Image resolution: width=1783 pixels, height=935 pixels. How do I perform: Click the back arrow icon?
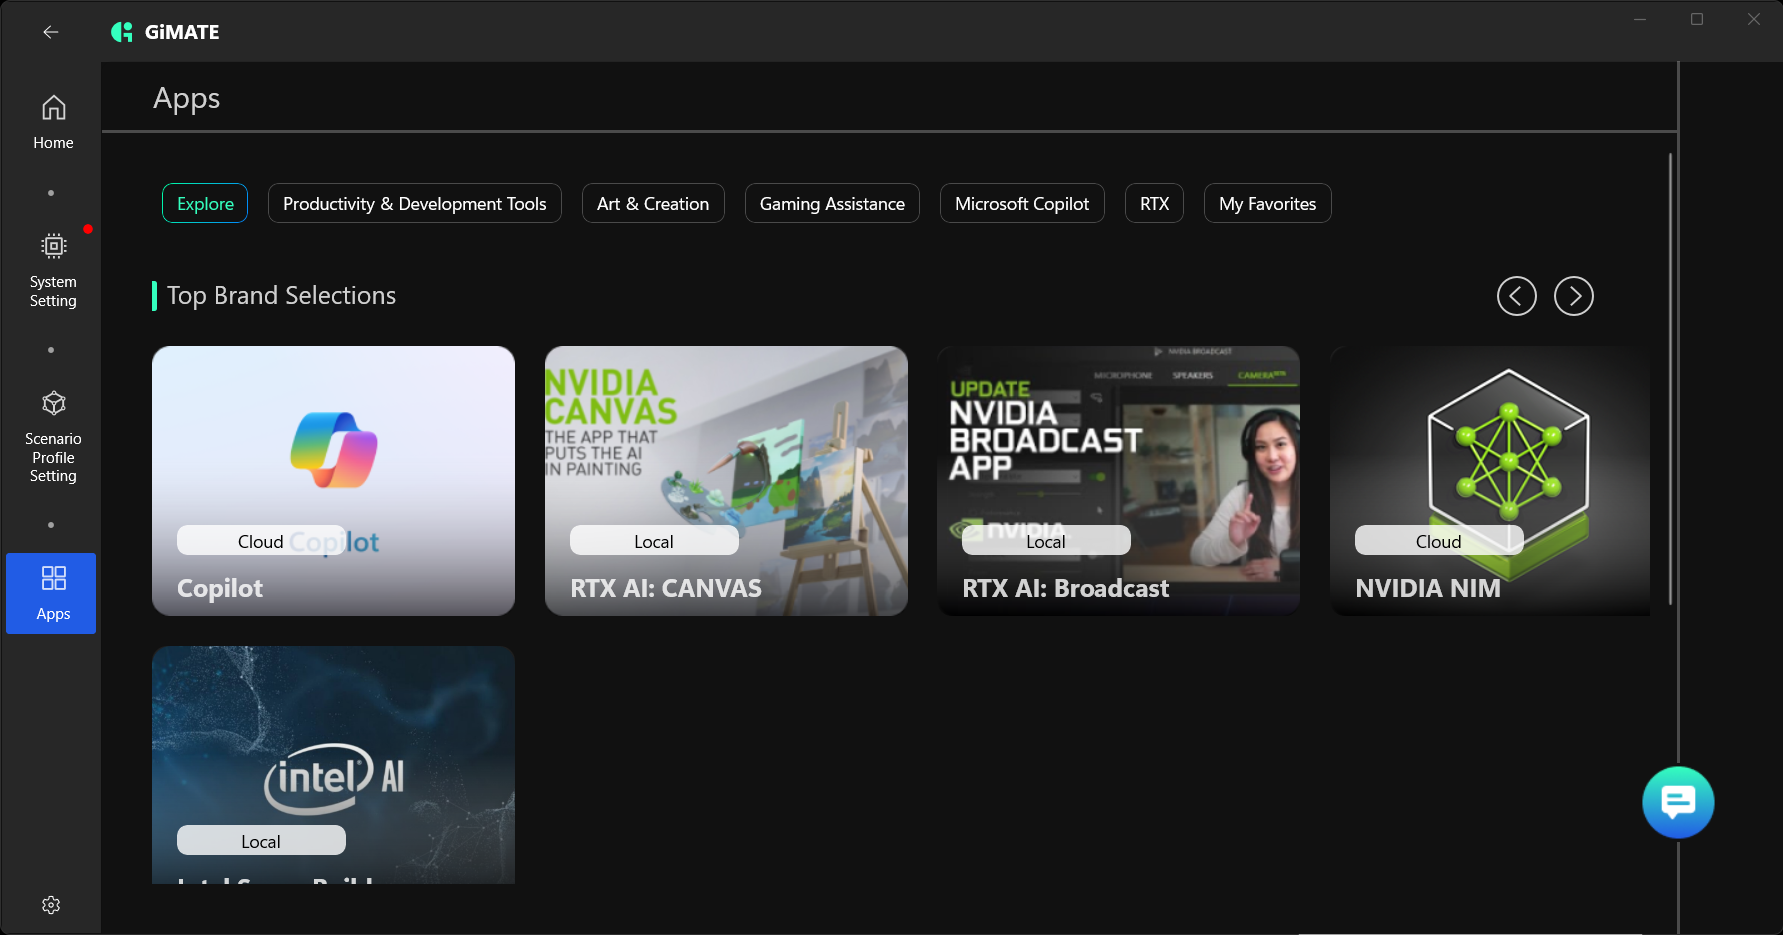51,32
